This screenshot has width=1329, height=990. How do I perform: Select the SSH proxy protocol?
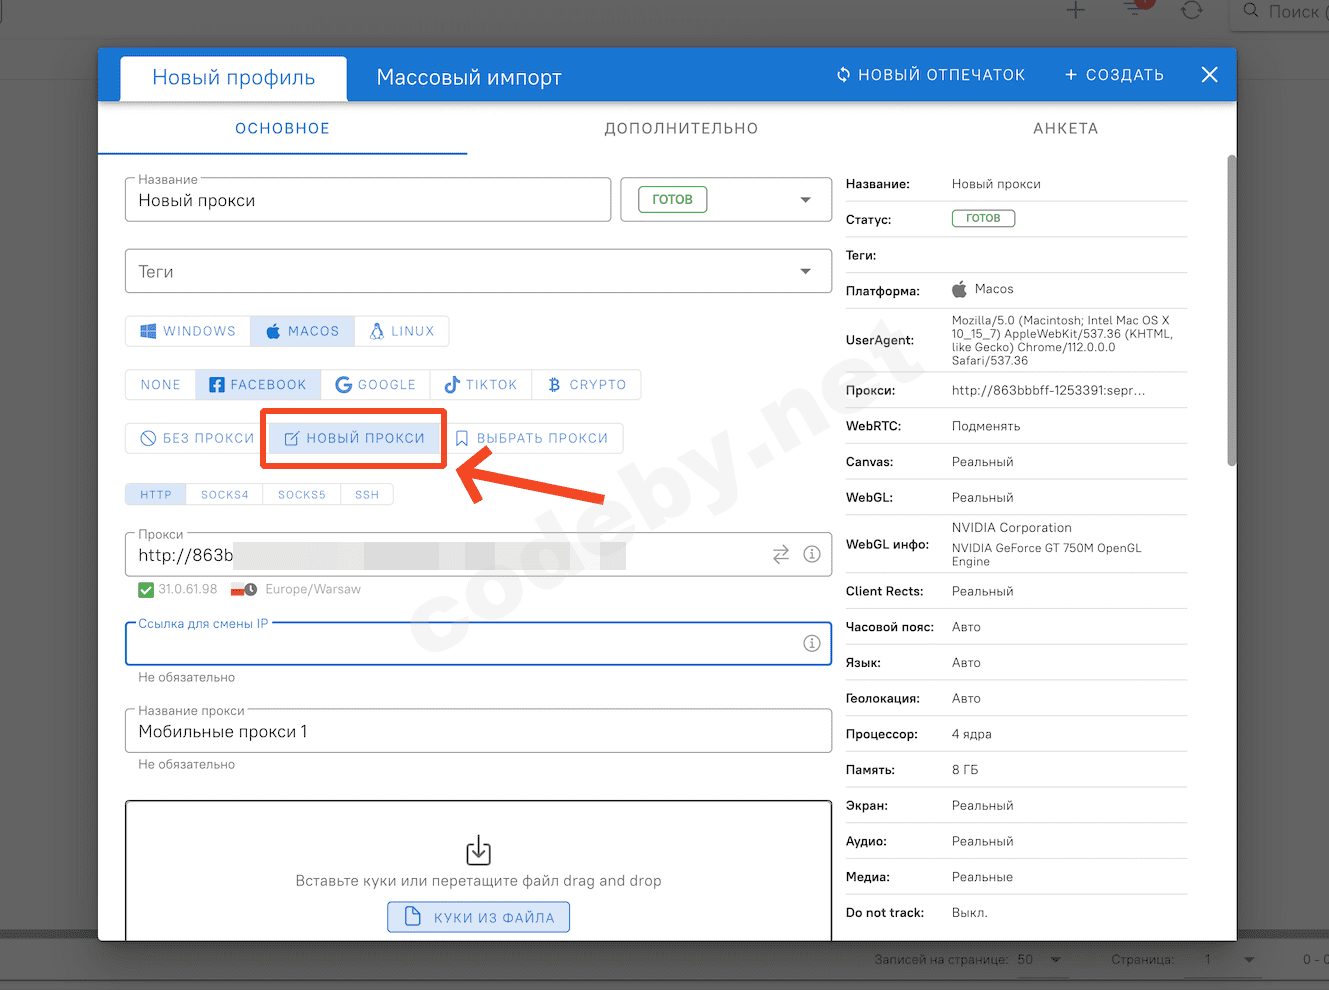click(x=367, y=495)
